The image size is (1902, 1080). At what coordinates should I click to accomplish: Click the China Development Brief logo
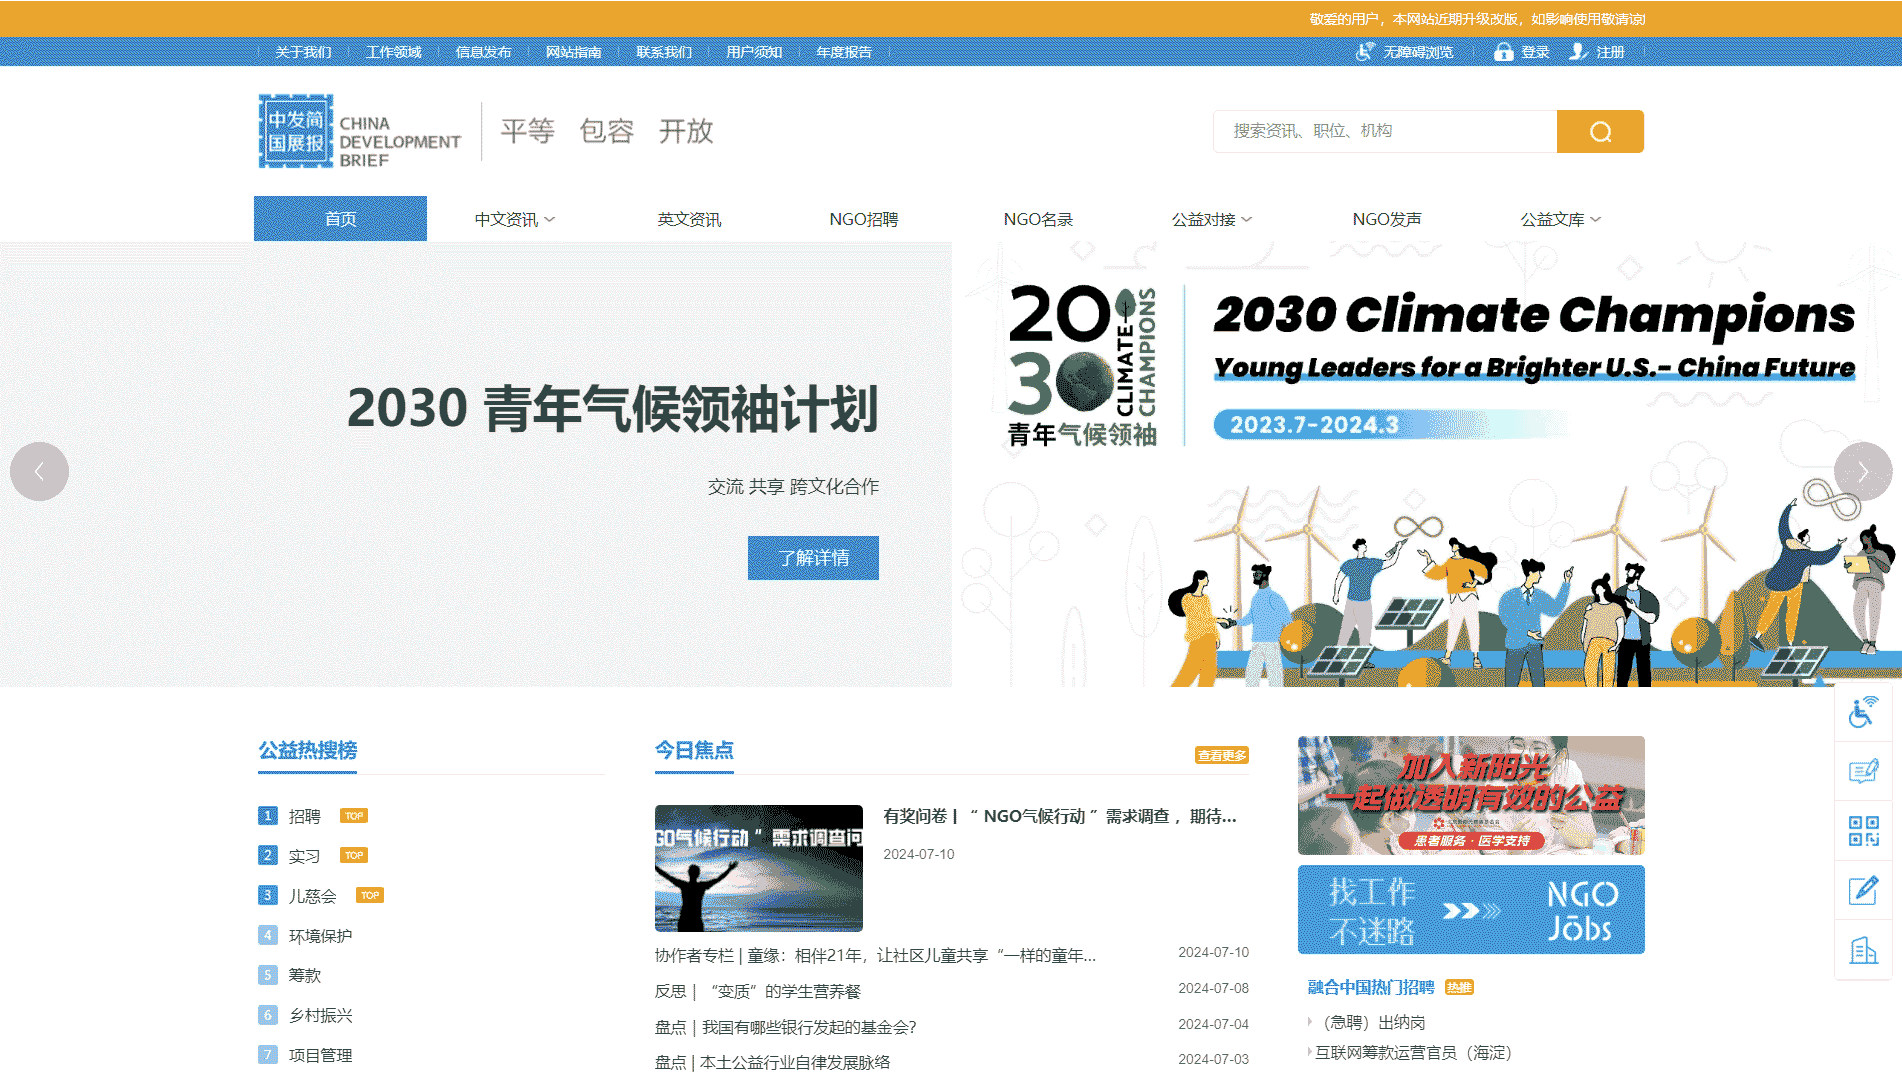tap(360, 131)
